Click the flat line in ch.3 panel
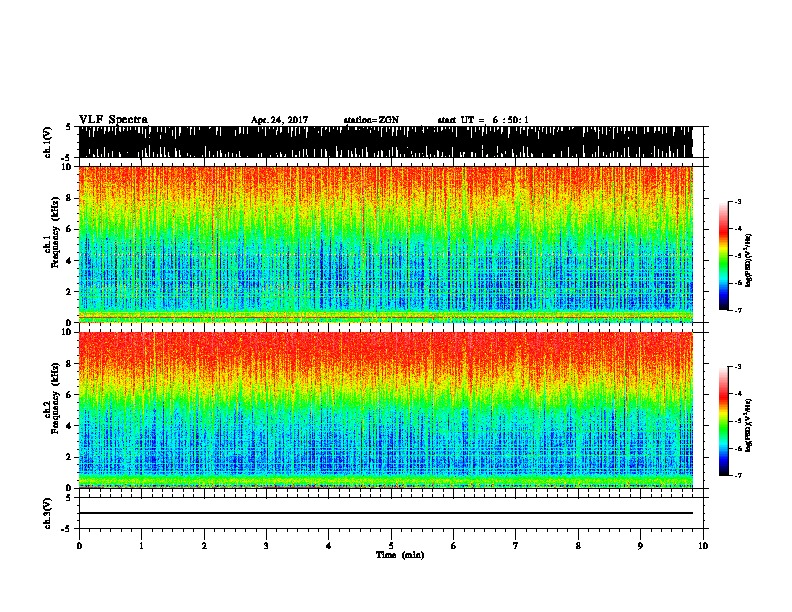Viewport: 792px width, 612px height. pos(385,513)
